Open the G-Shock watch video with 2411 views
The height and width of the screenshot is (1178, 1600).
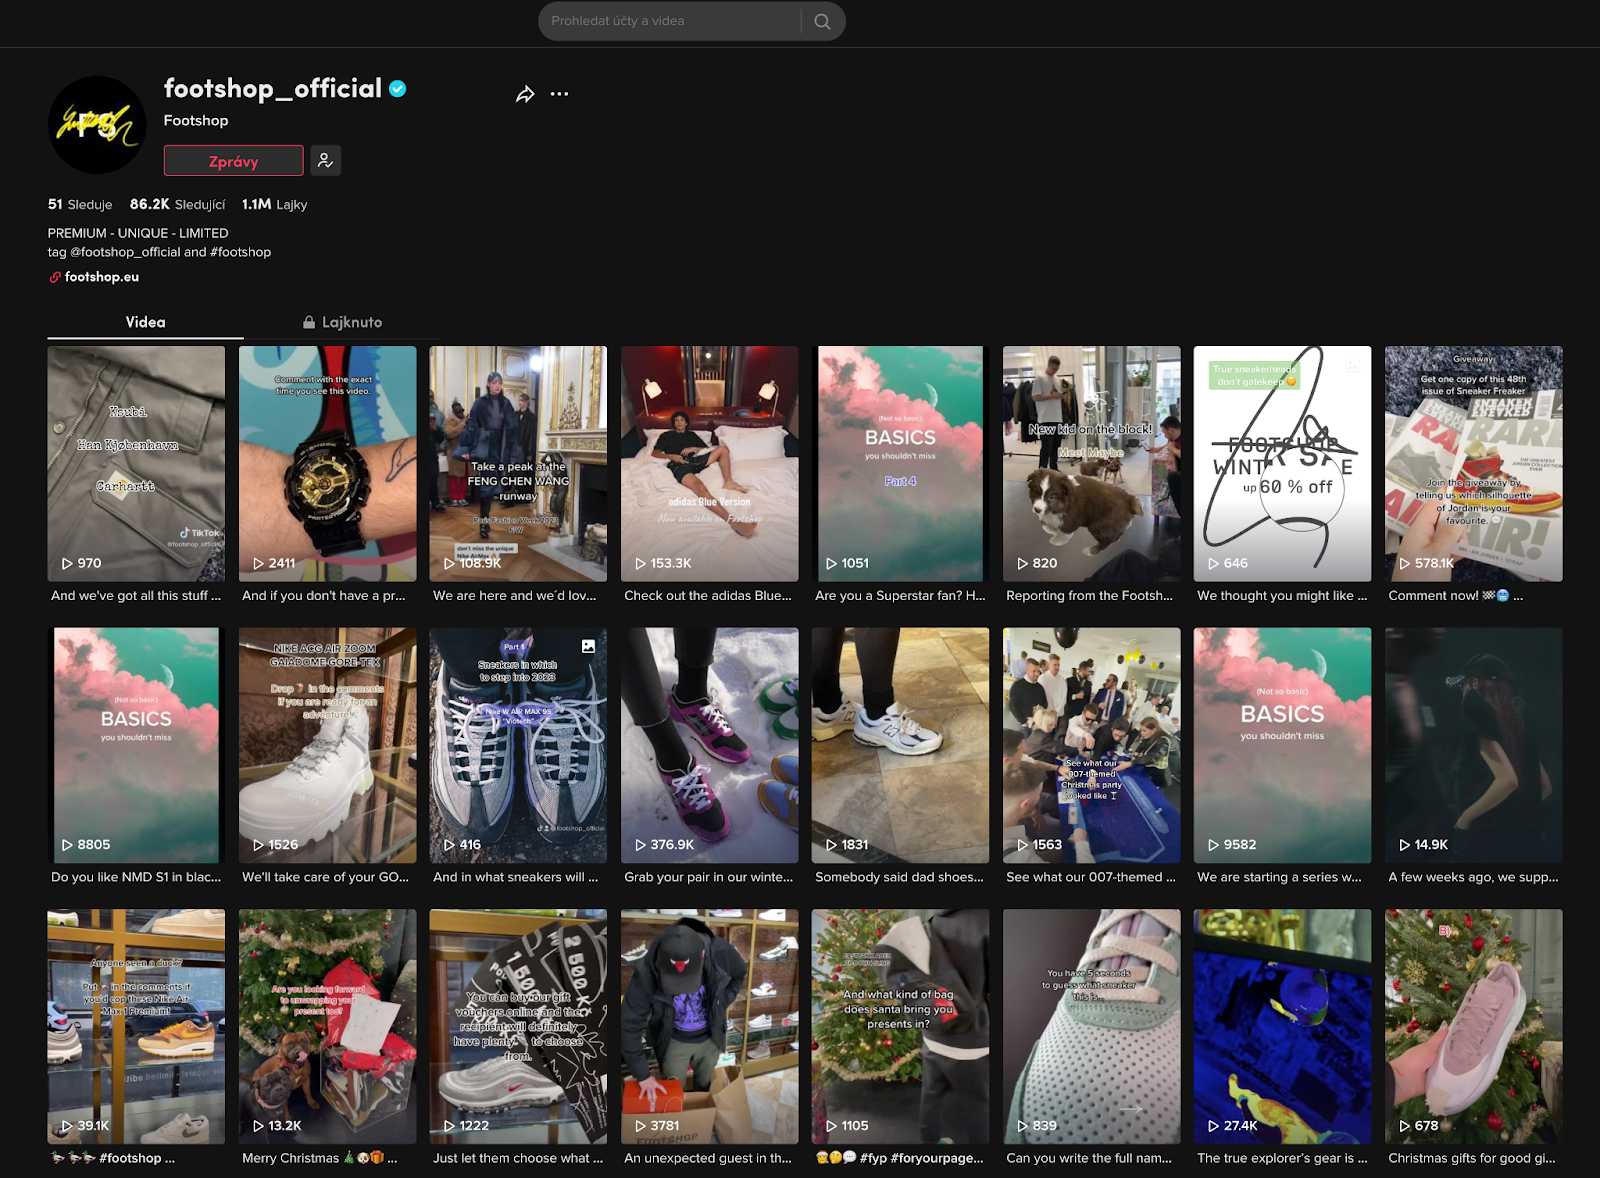(x=327, y=464)
